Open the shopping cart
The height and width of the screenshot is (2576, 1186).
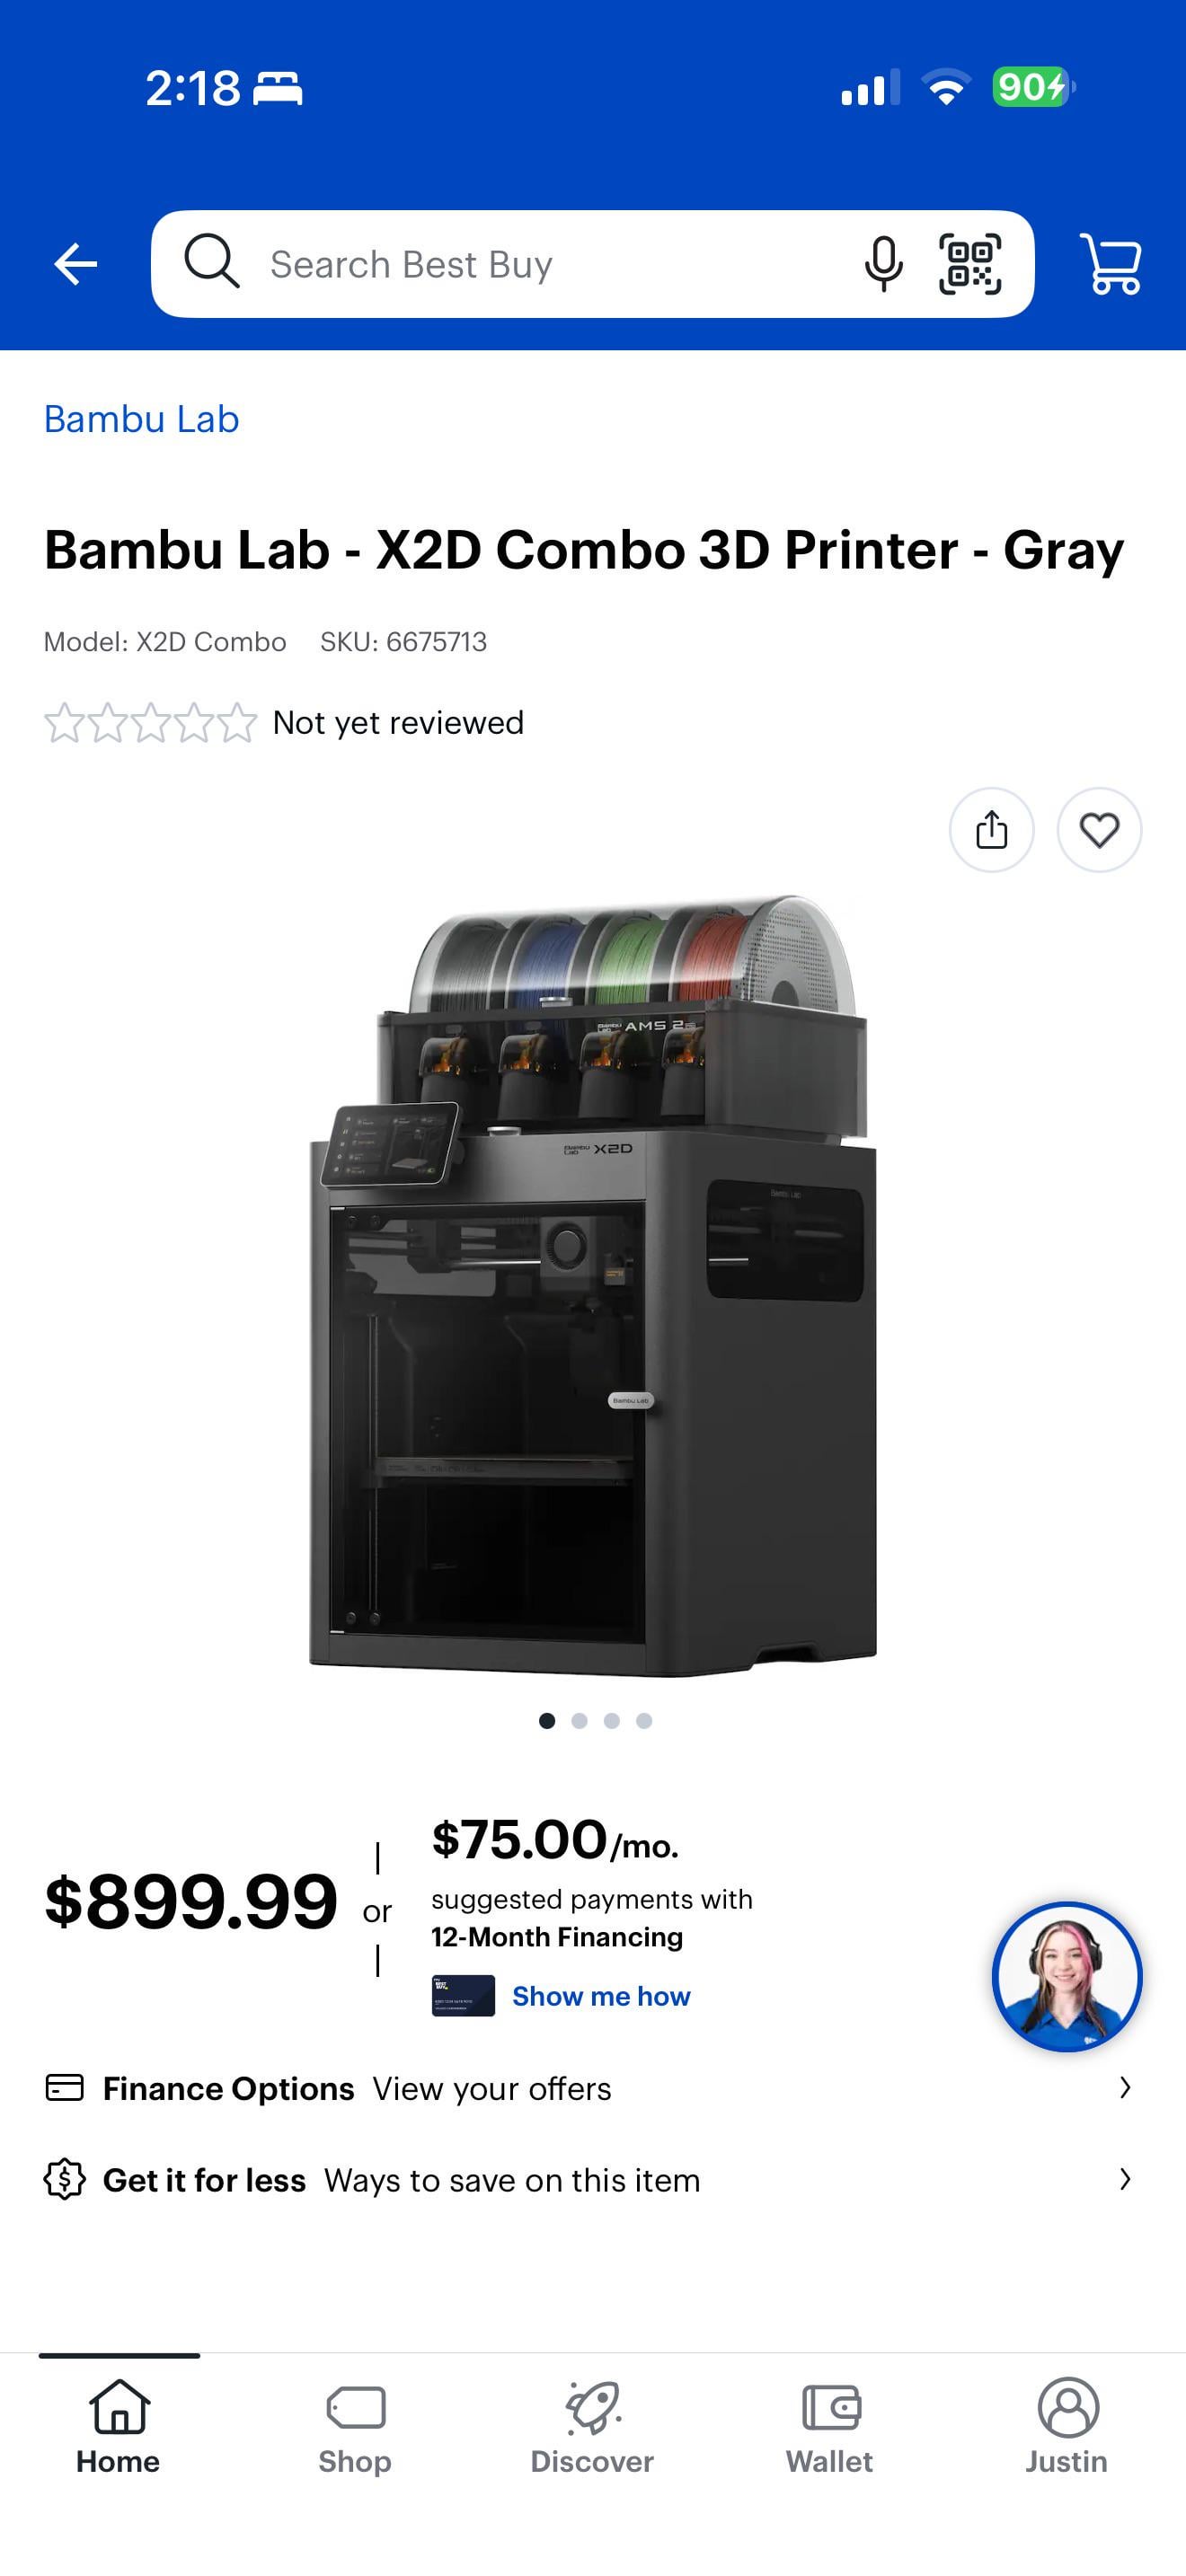tap(1110, 264)
